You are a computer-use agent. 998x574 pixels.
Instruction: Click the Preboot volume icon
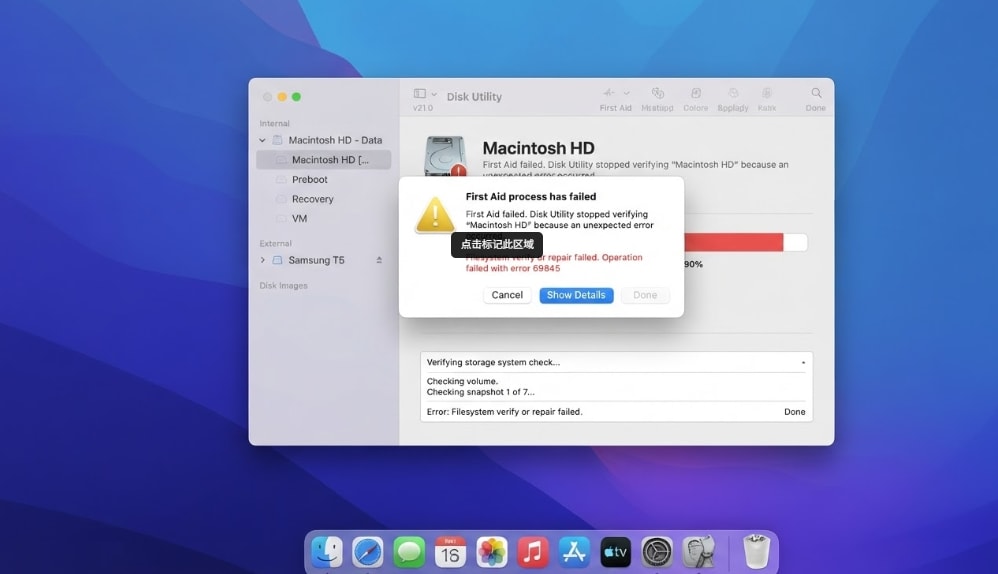[x=281, y=179]
